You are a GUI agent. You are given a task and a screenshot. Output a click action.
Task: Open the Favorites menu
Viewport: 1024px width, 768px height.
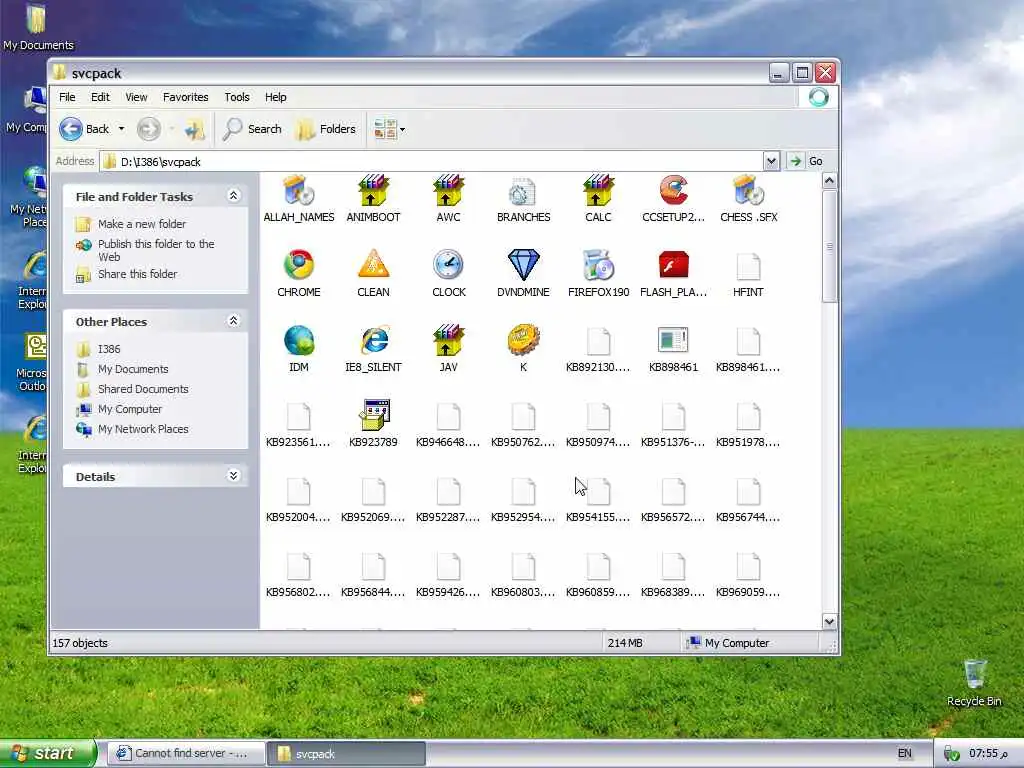[185, 97]
